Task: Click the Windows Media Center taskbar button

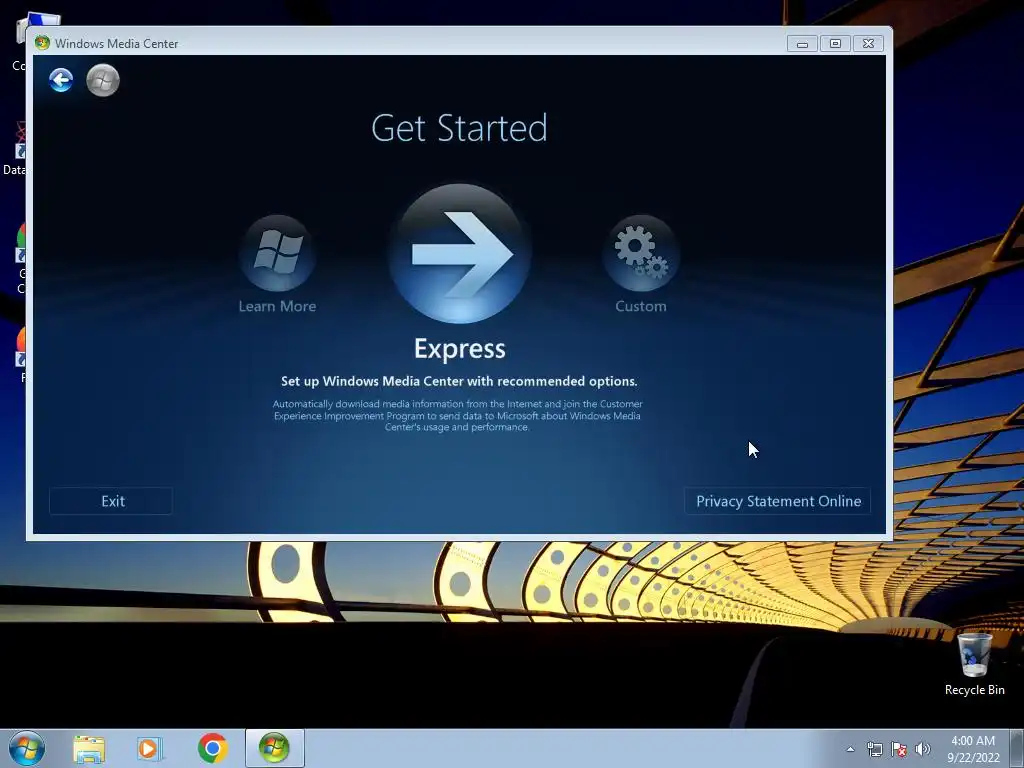Action: 274,748
